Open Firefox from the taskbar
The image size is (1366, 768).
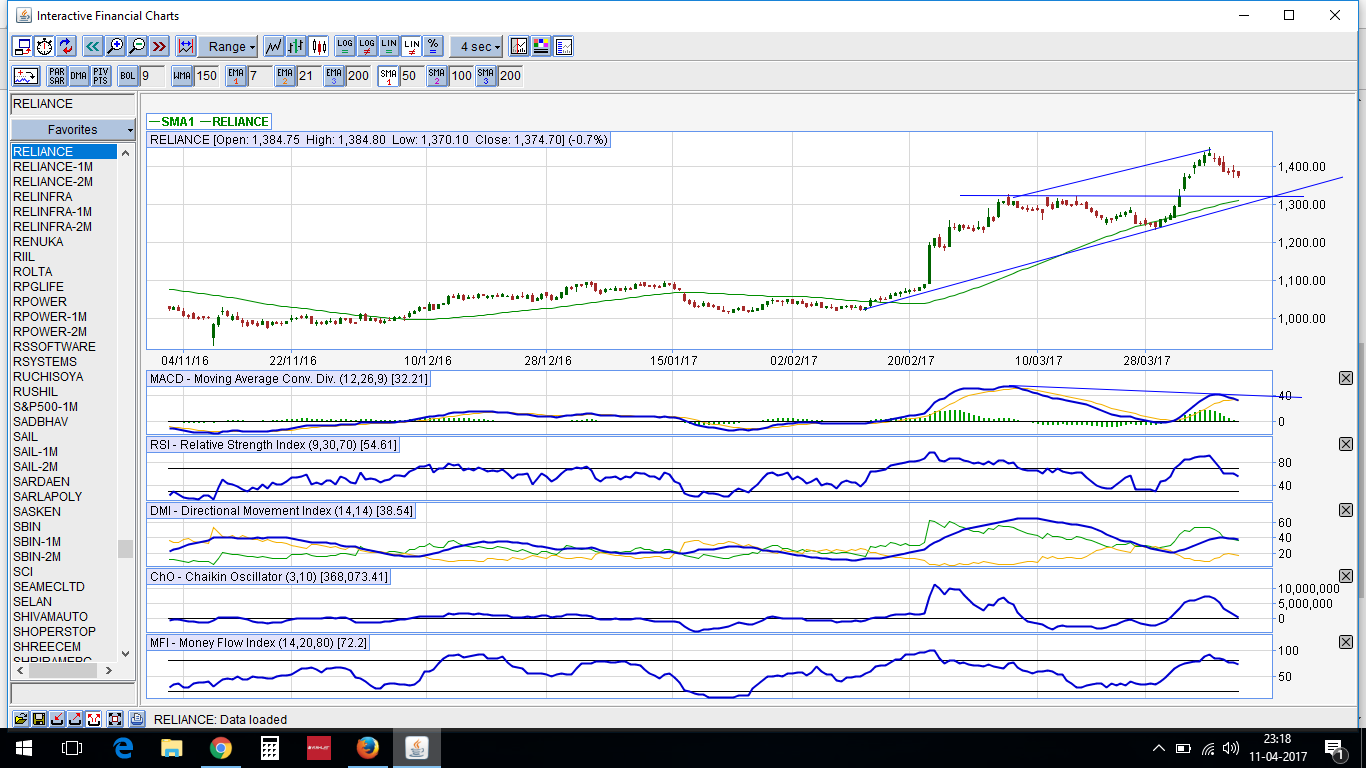(x=367, y=747)
